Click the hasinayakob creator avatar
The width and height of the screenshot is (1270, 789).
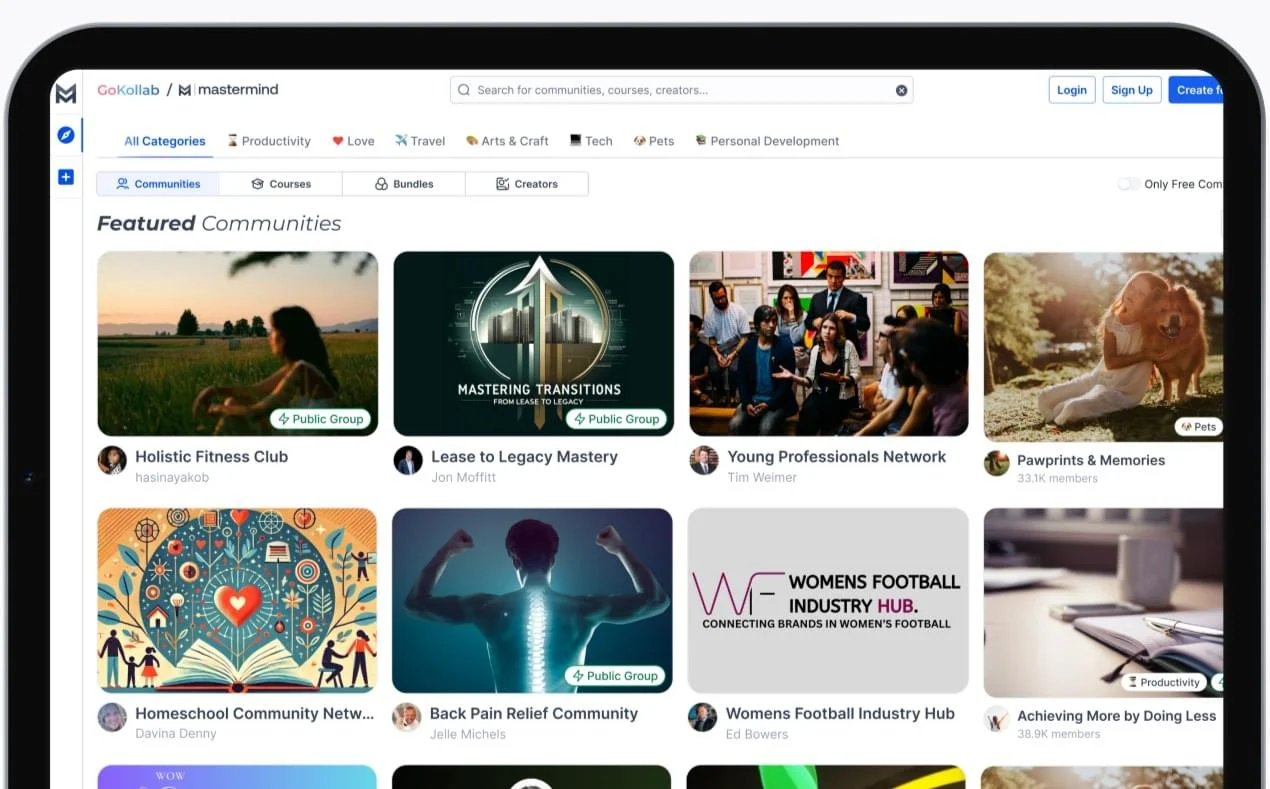click(112, 461)
